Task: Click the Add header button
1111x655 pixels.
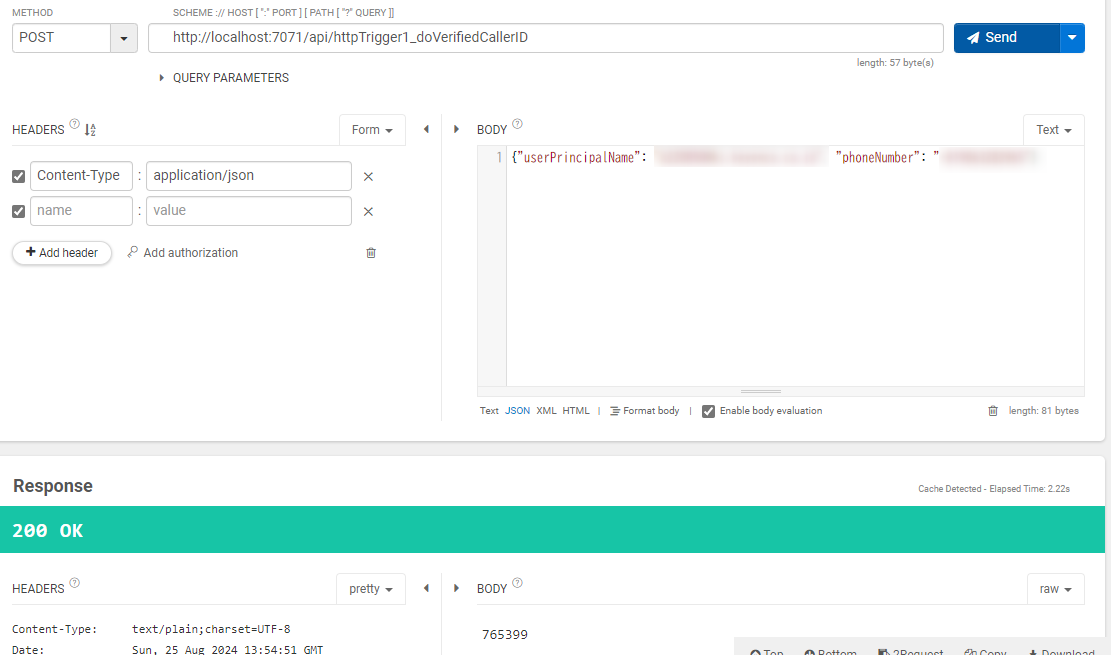Action: pyautogui.click(x=62, y=253)
